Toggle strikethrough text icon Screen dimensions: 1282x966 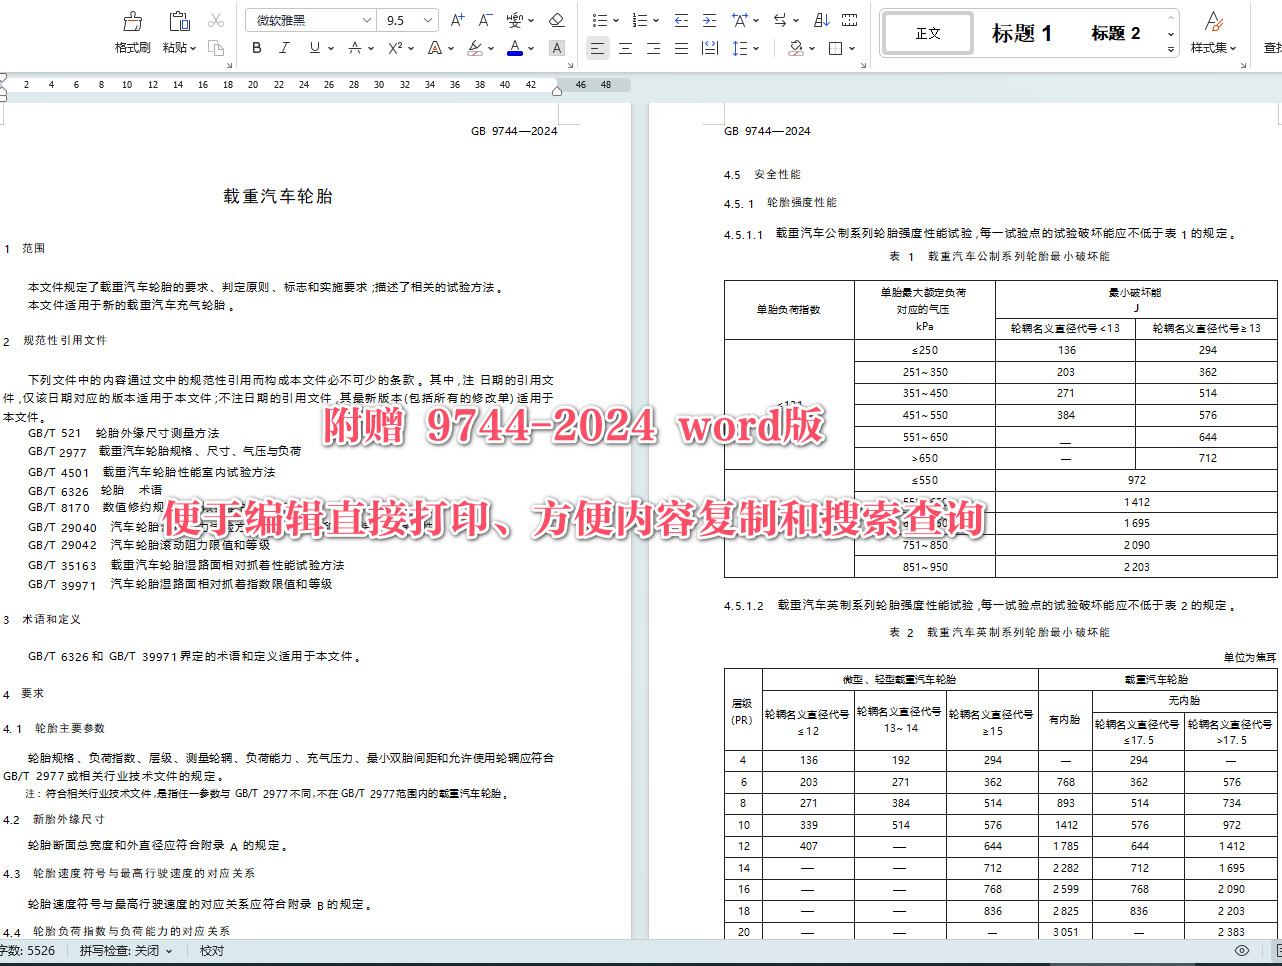(355, 48)
